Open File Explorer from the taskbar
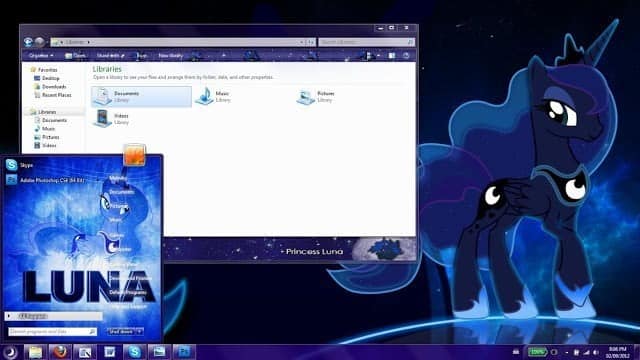 36,352
